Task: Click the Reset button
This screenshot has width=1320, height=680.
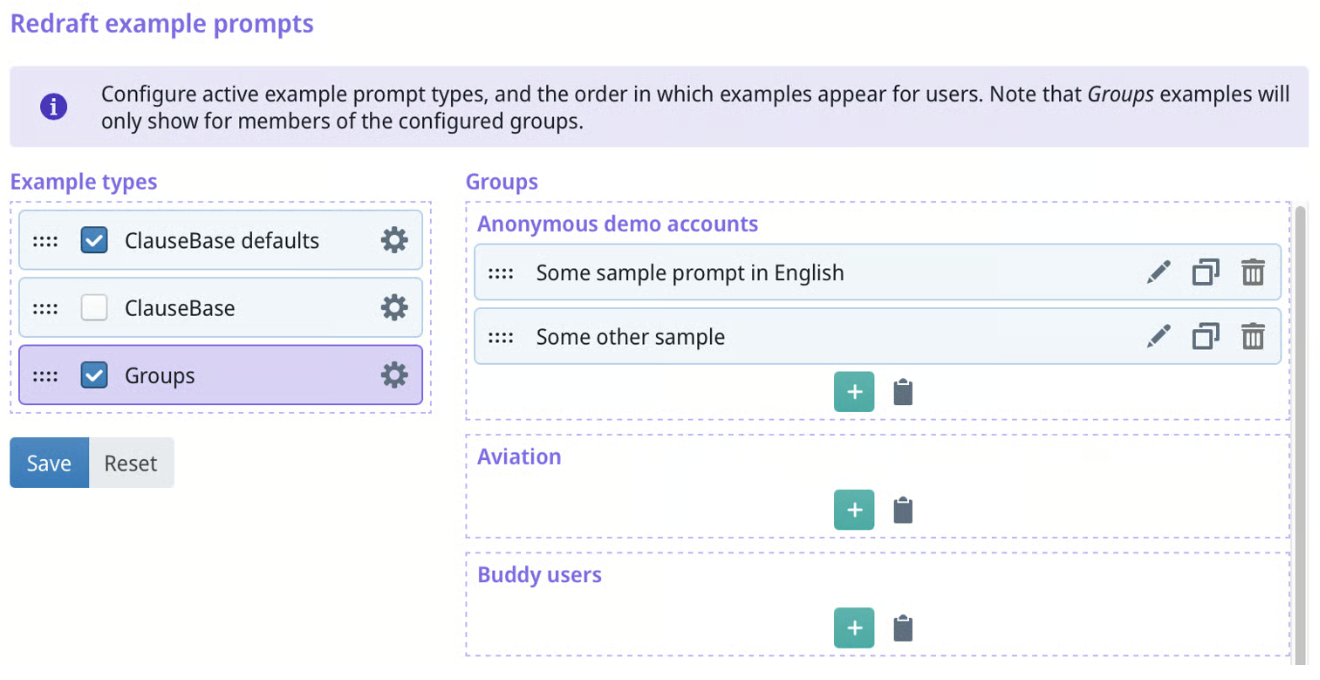Action: tap(131, 463)
